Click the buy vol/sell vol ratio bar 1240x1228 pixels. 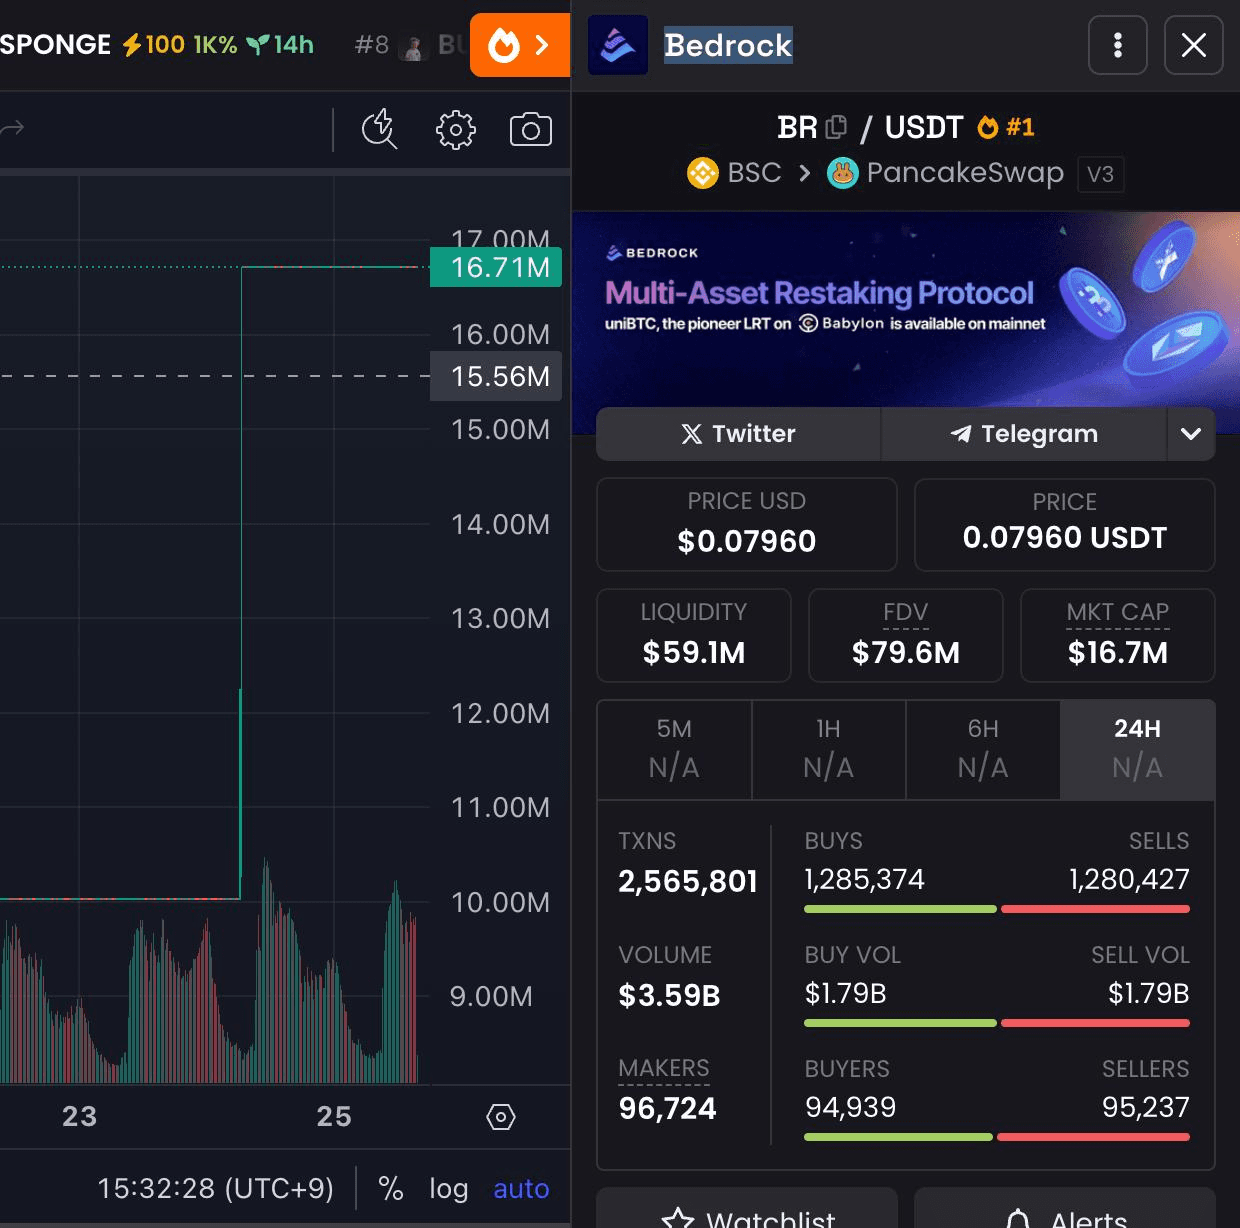click(997, 1023)
